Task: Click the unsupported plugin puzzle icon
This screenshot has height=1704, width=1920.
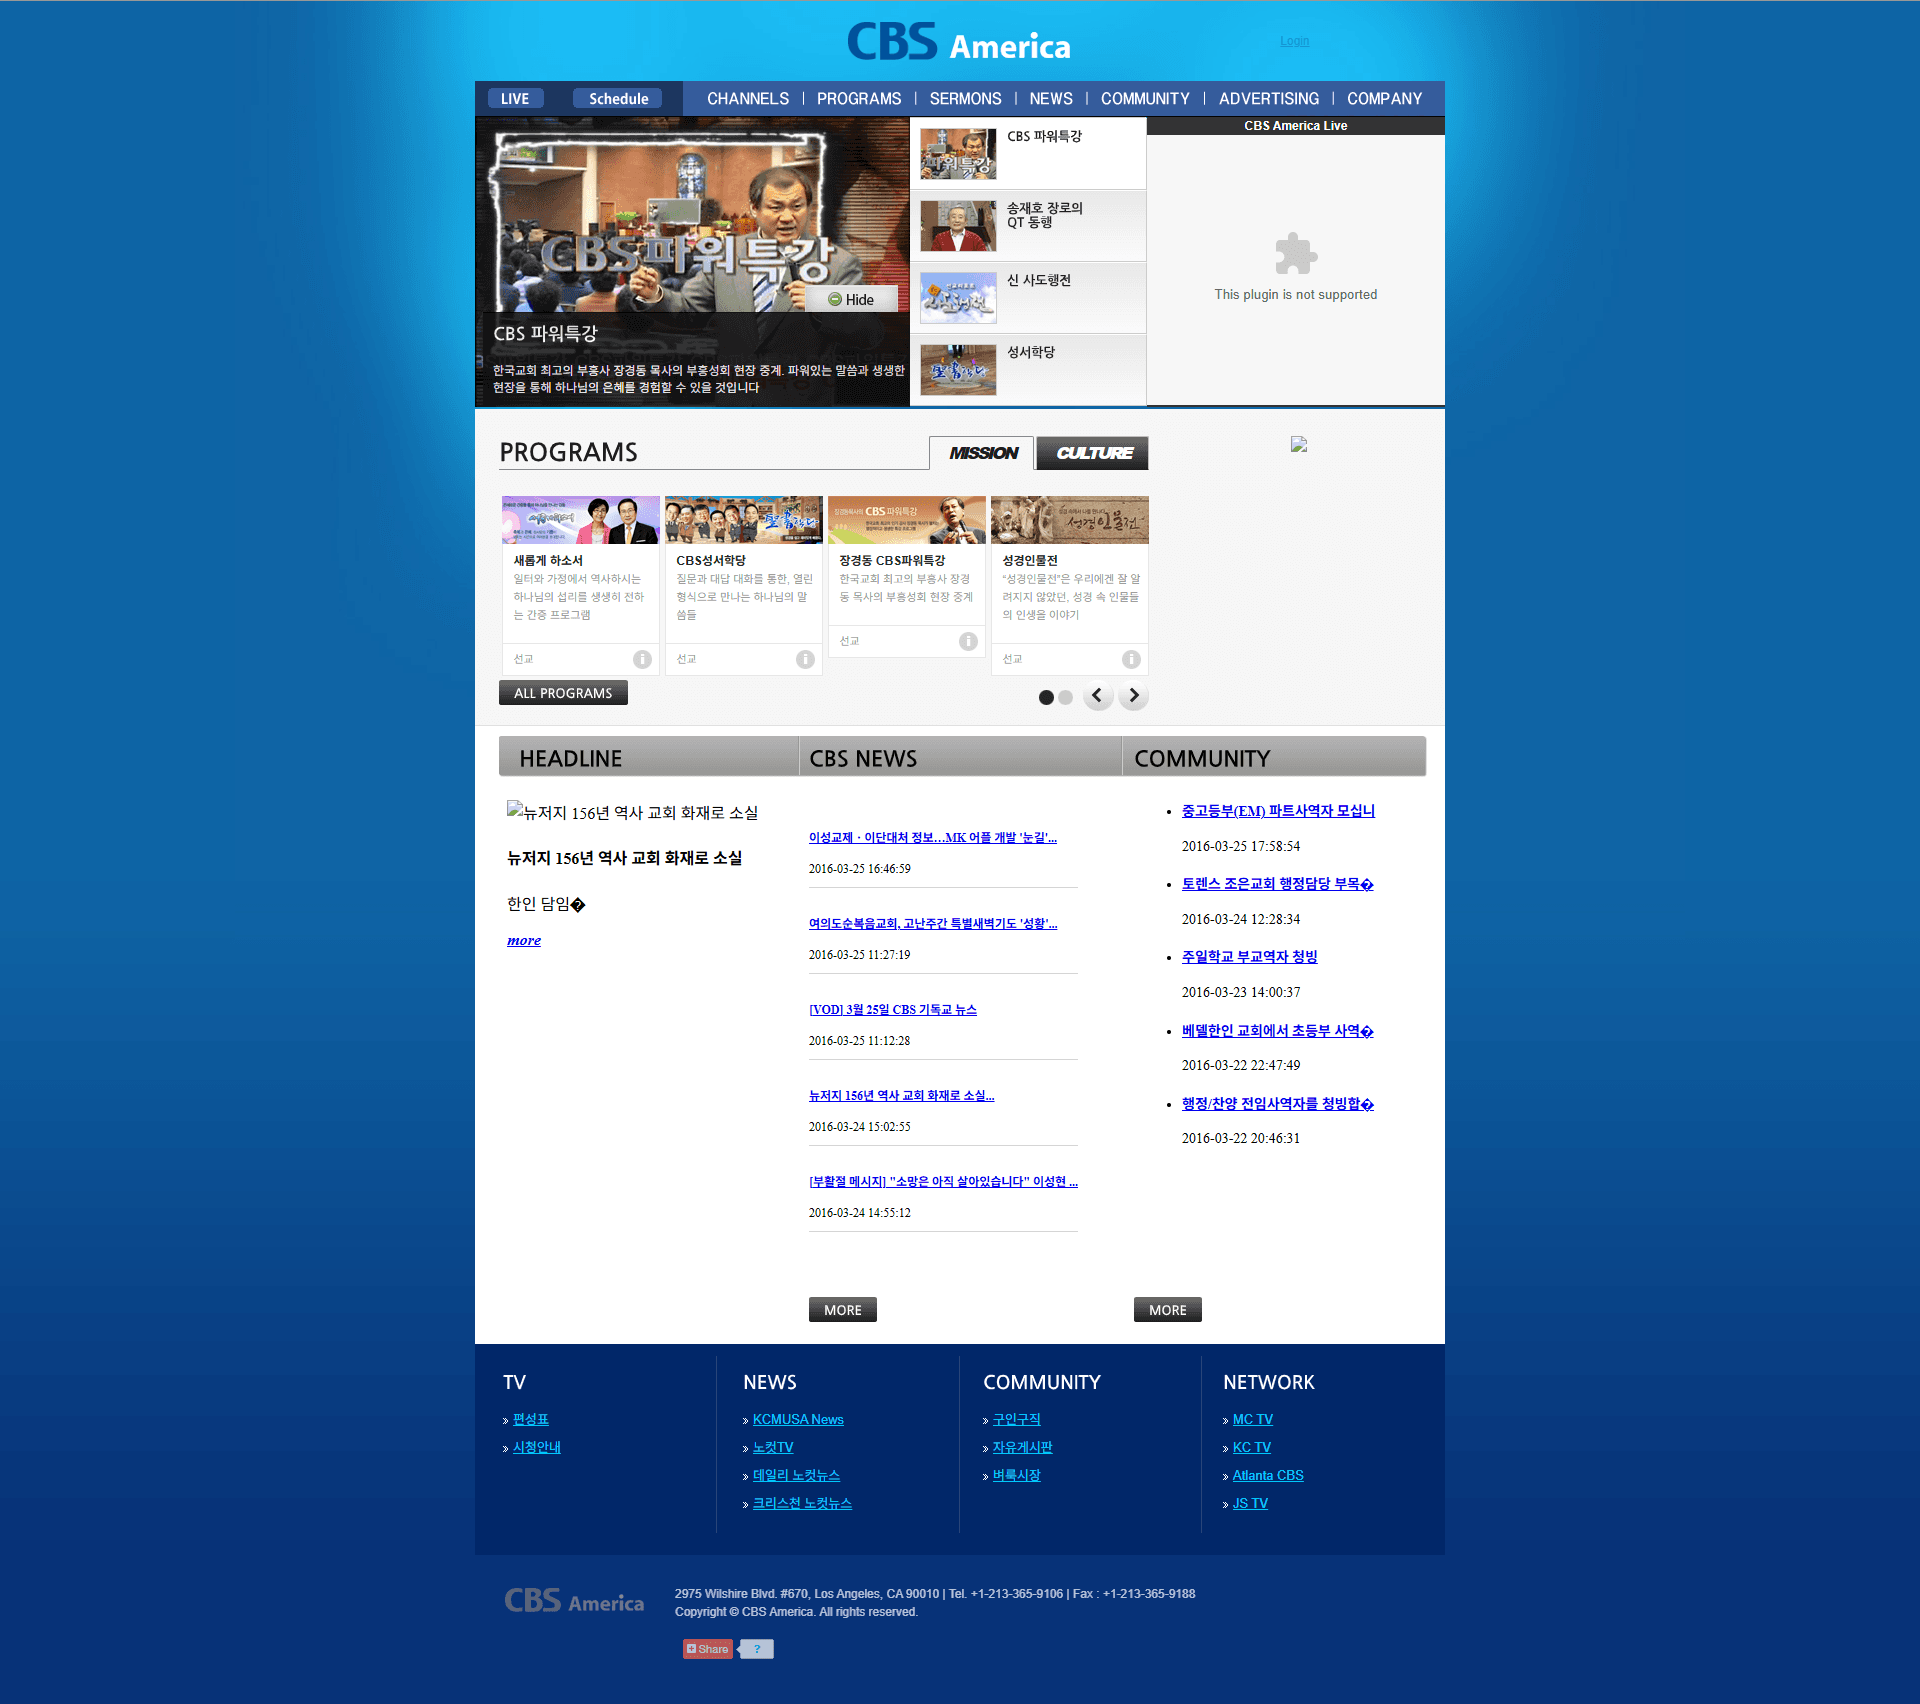Action: [x=1296, y=254]
